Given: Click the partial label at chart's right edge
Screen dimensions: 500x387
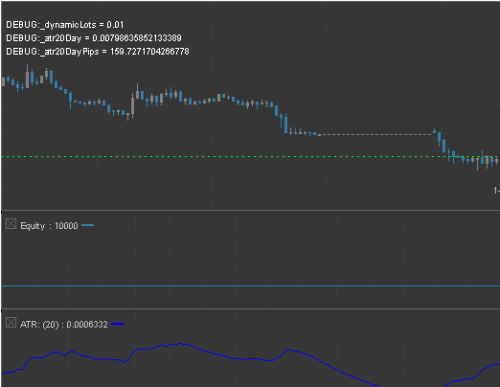Looking at the screenshot, I should pos(497,190).
